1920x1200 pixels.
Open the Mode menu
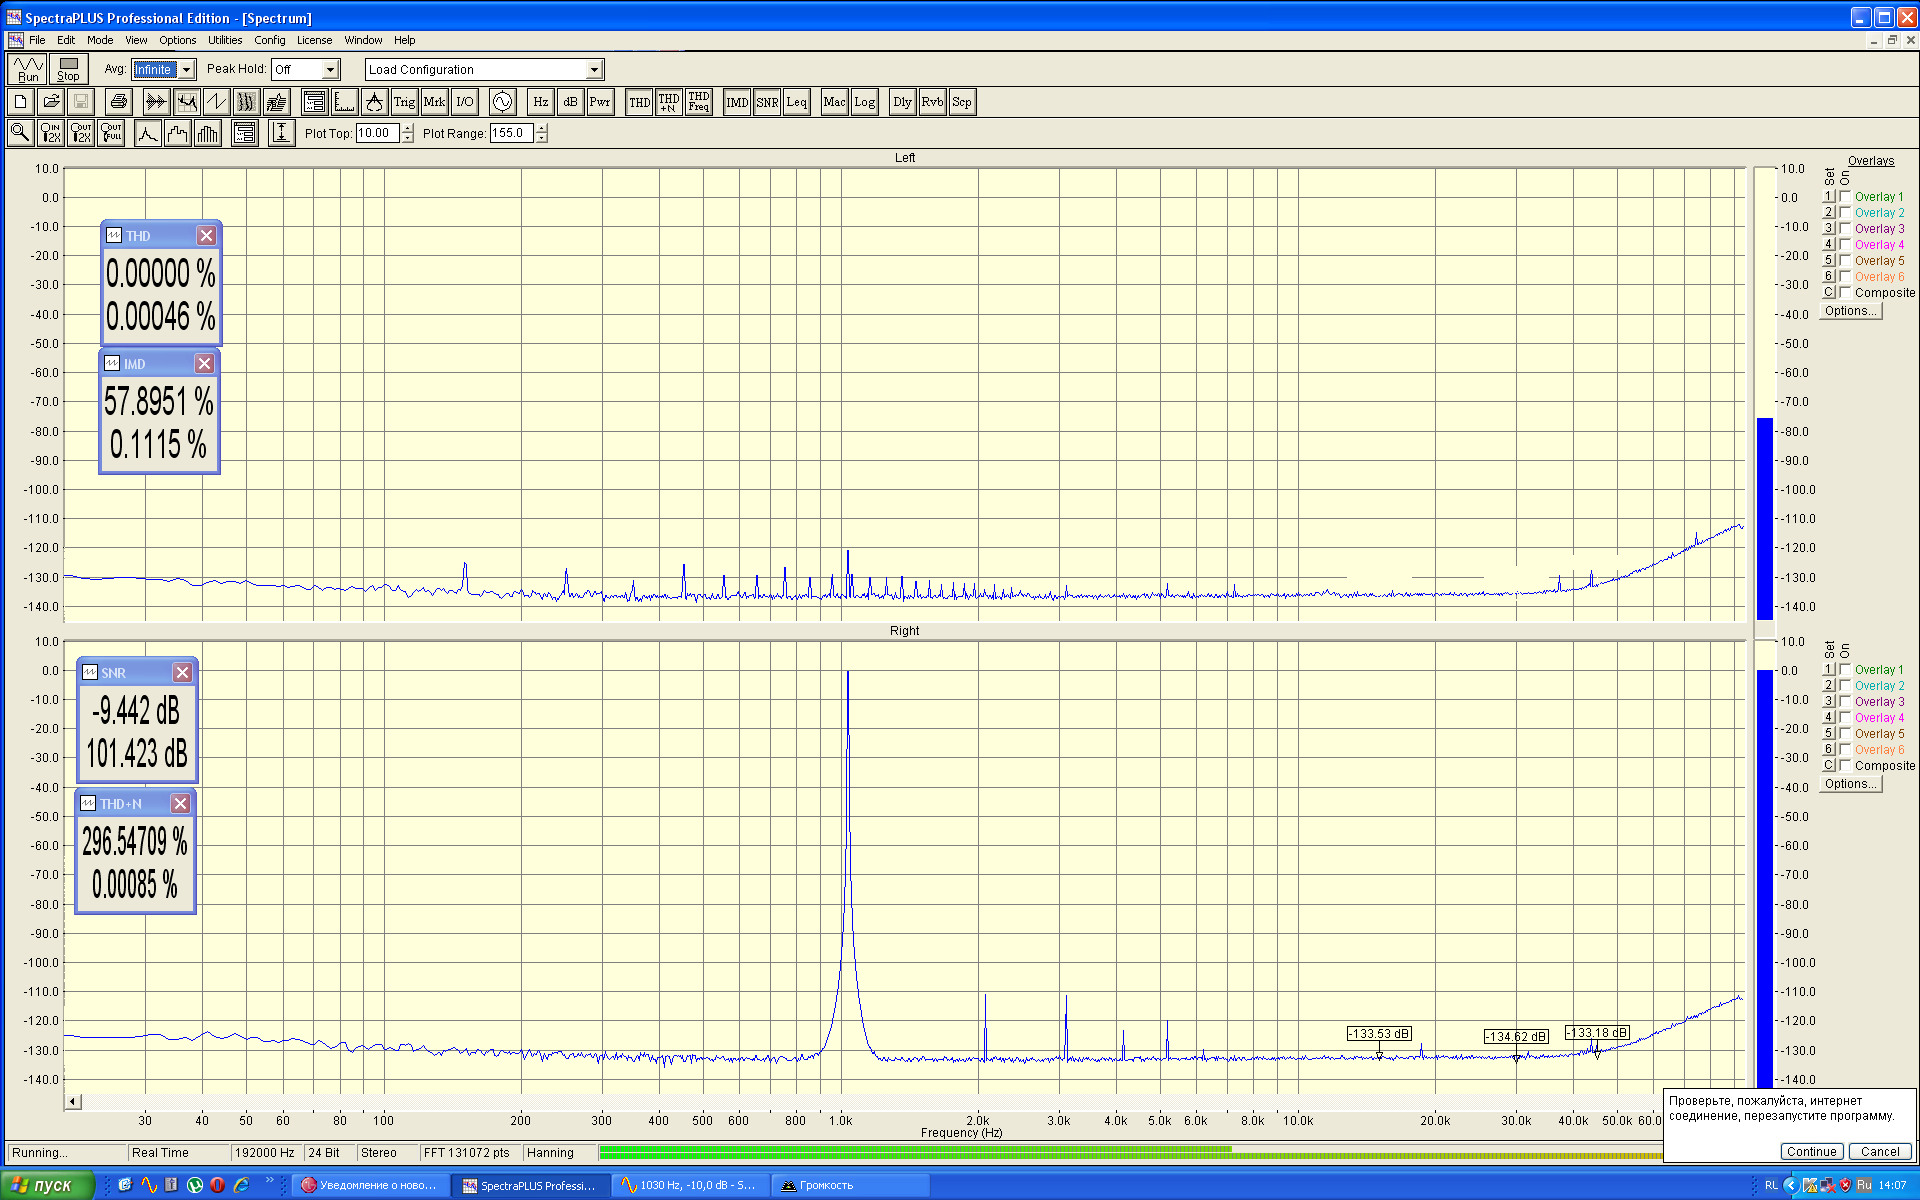point(100,40)
